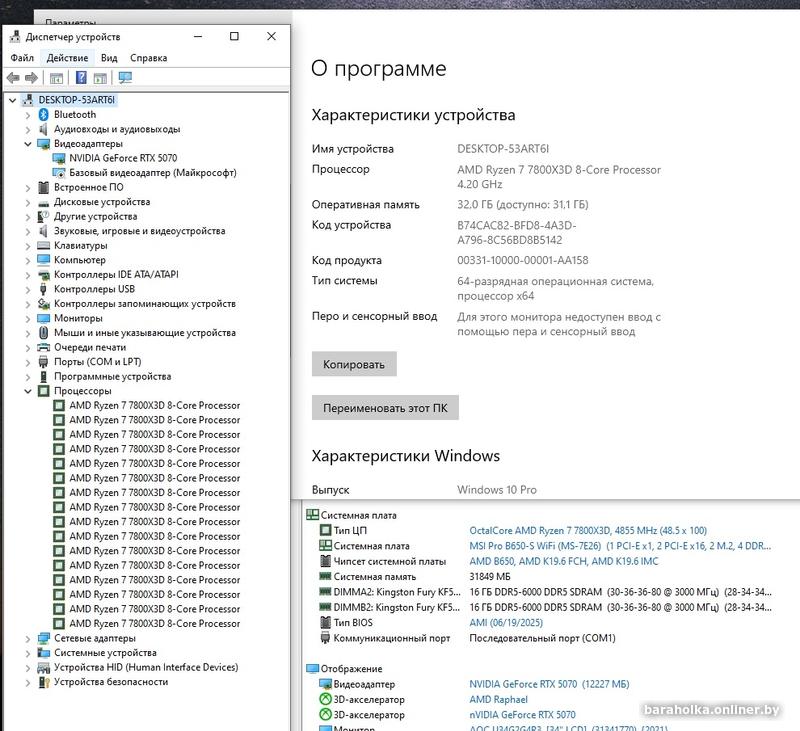Open the Действие menu

point(67,58)
